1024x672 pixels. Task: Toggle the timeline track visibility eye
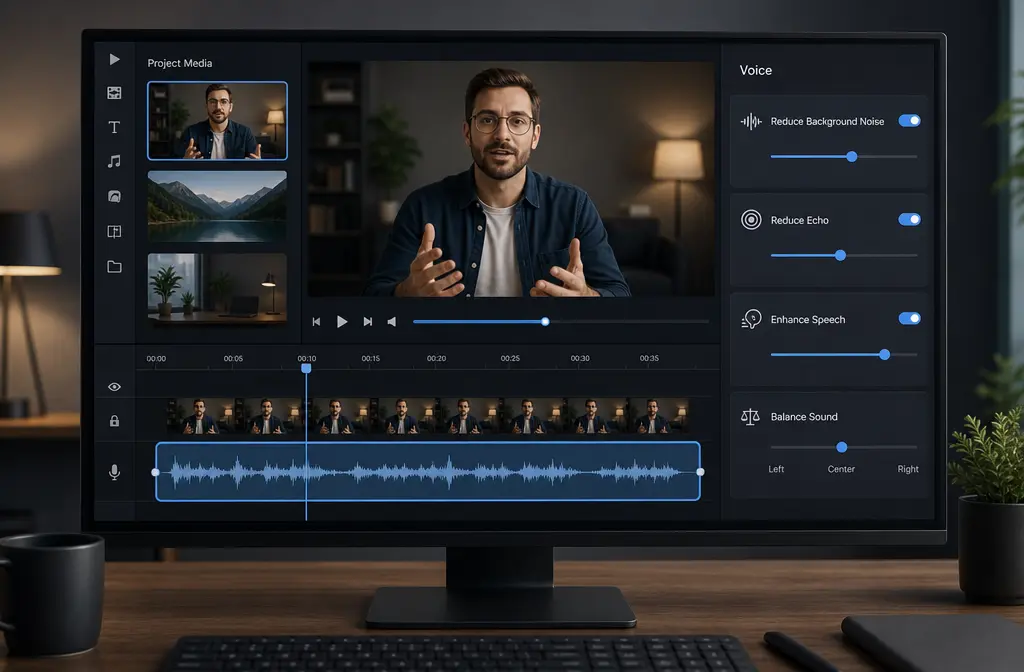pos(114,387)
